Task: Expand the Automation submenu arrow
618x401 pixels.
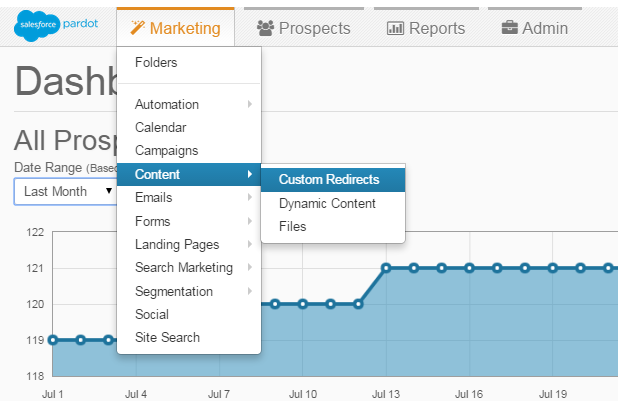Action: tap(250, 104)
